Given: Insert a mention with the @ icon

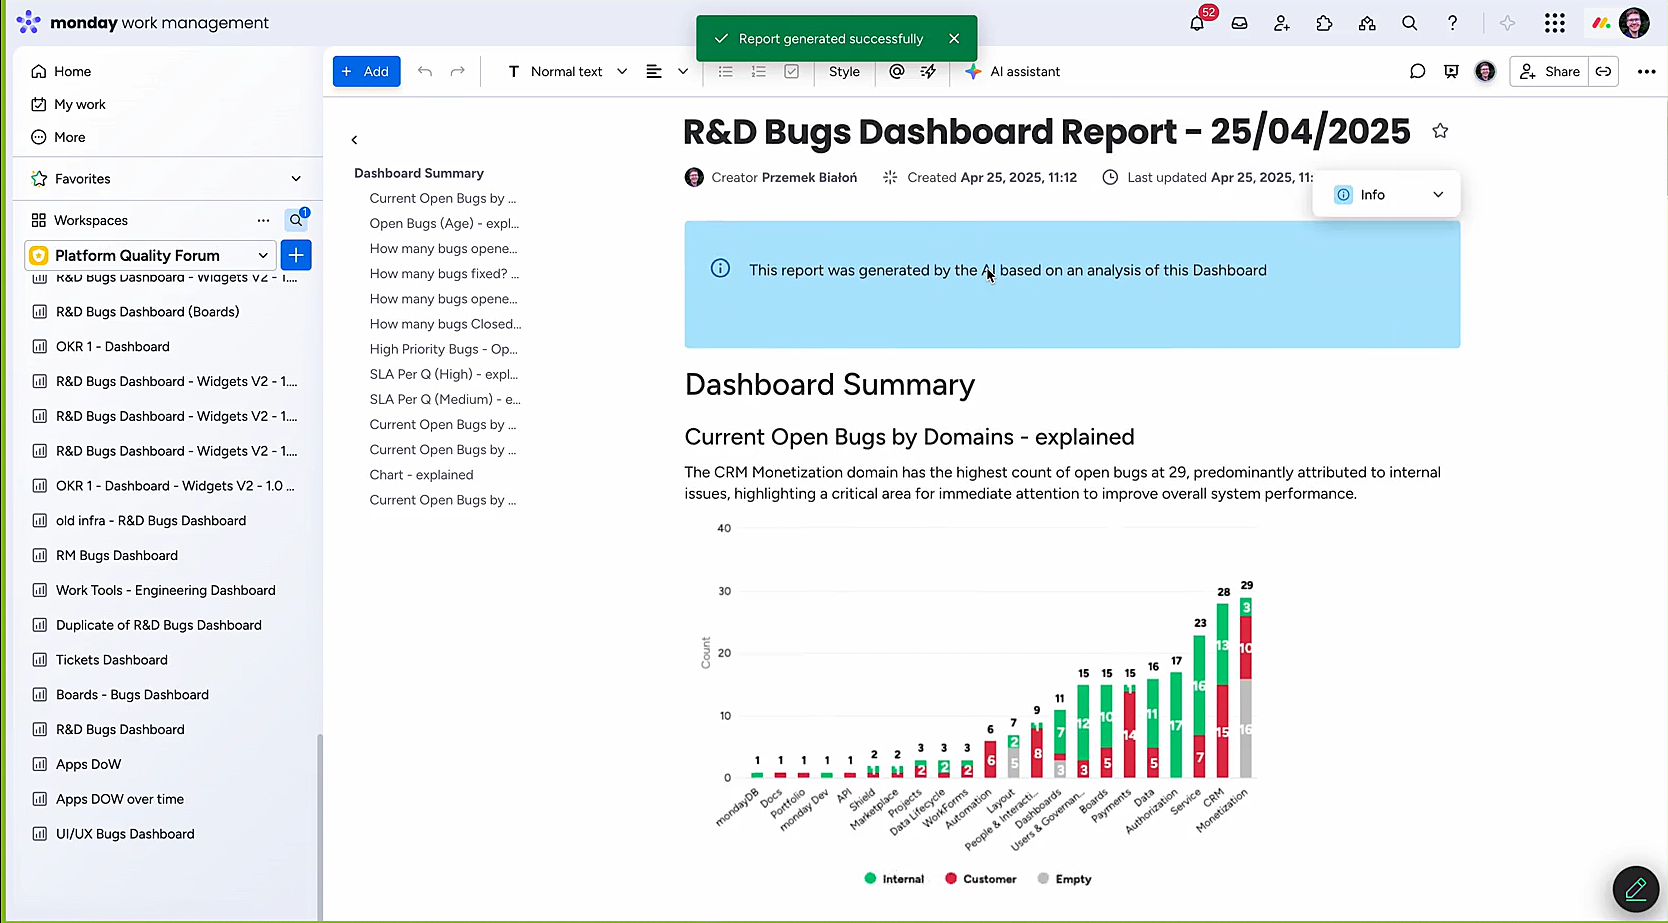Looking at the screenshot, I should [x=897, y=71].
